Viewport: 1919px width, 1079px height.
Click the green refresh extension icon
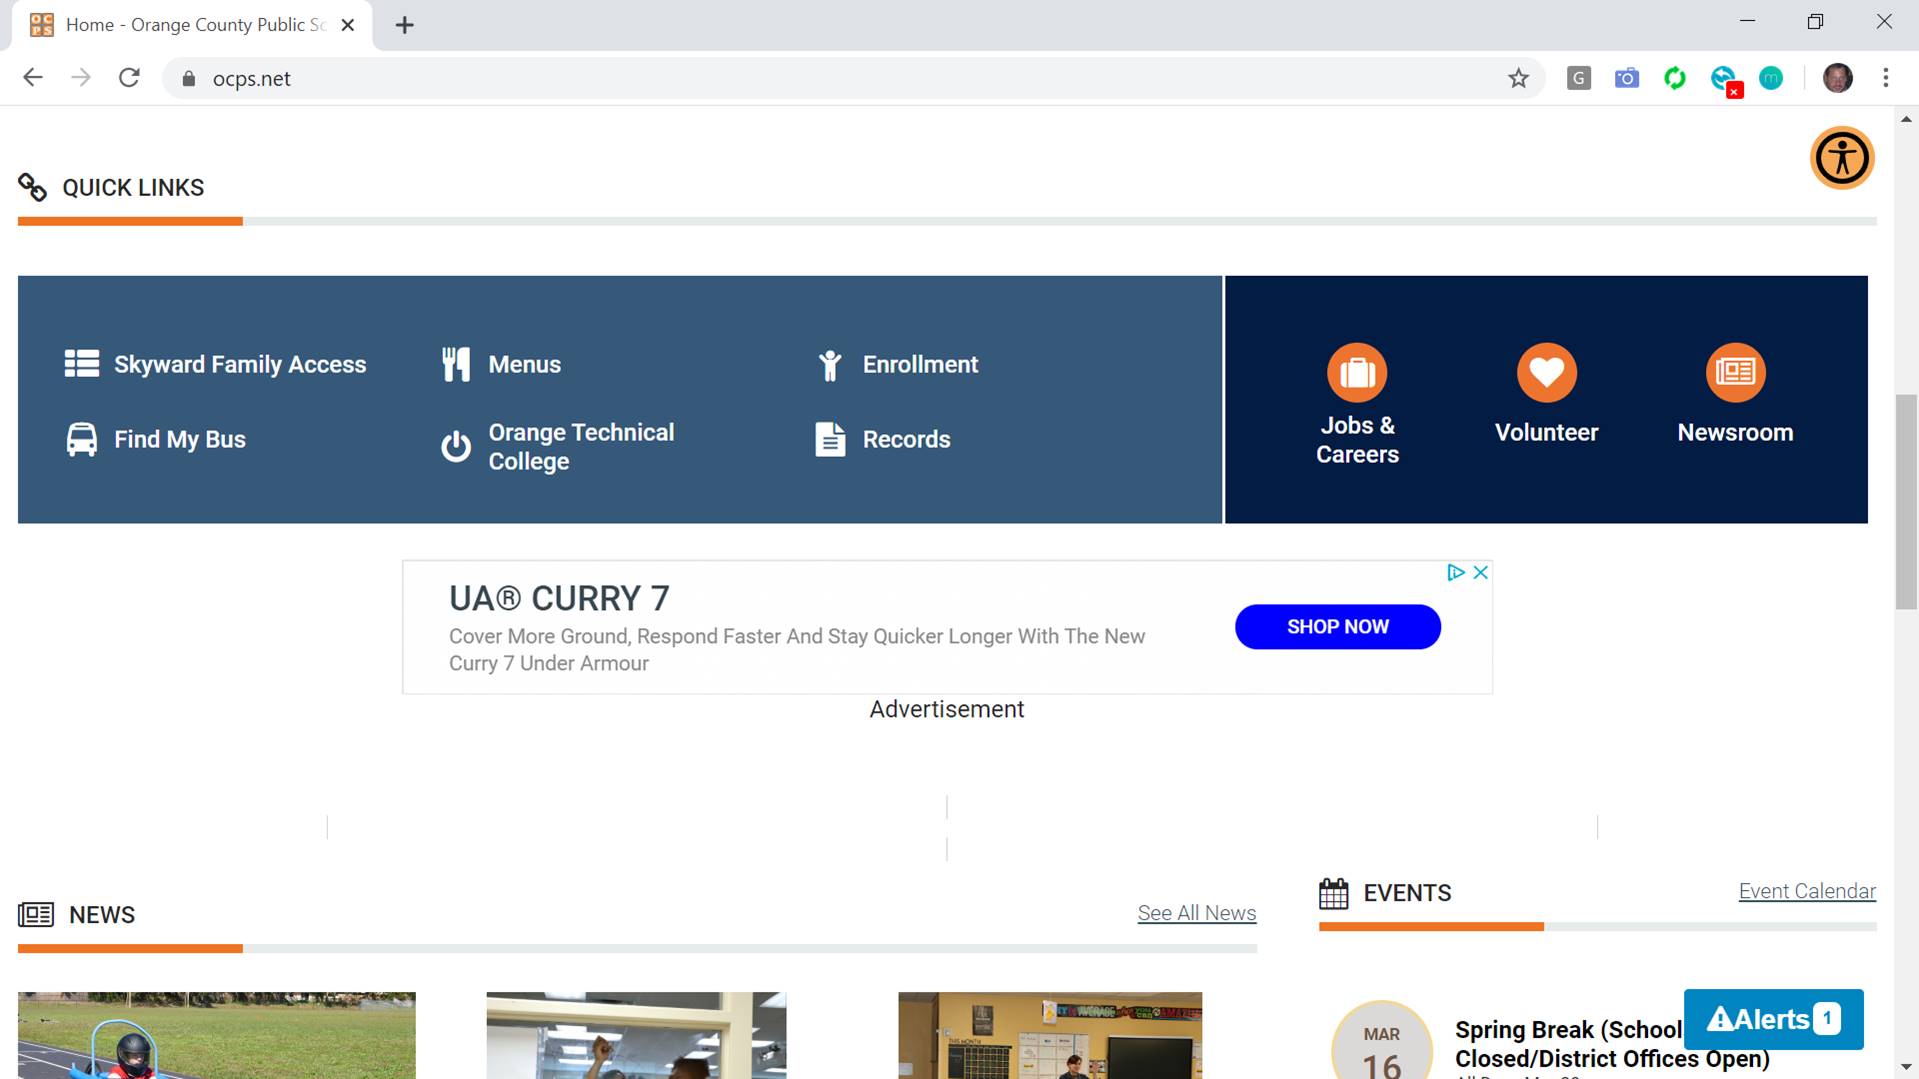1675,78
